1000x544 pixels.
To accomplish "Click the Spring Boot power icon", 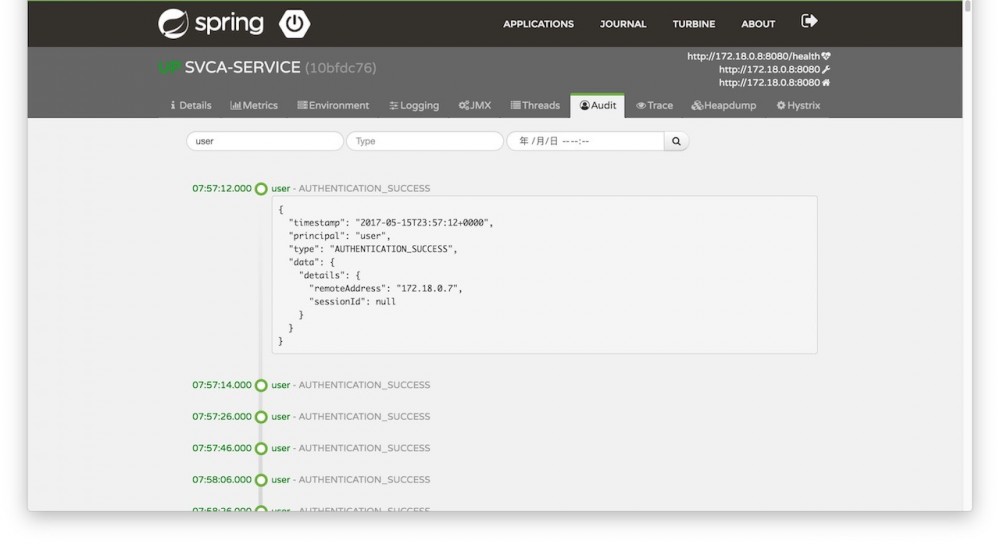I will point(295,23).
